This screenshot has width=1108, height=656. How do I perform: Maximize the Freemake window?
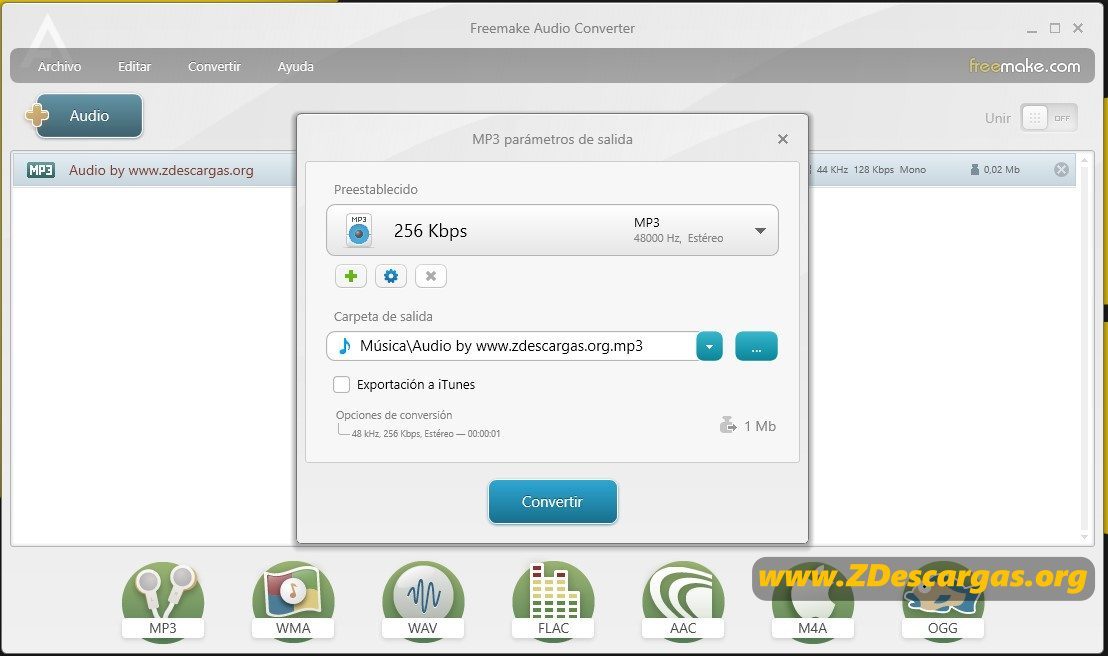coord(1055,28)
